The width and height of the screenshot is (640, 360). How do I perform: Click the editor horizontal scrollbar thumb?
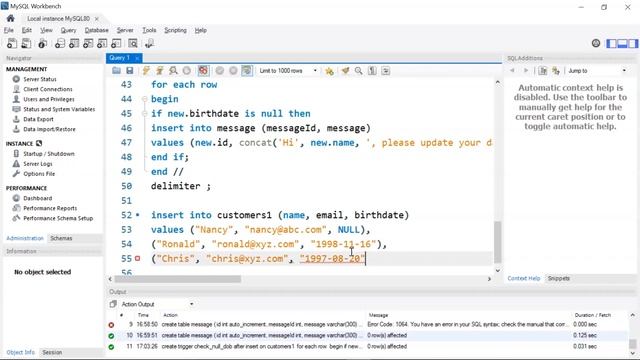[x=178, y=279]
